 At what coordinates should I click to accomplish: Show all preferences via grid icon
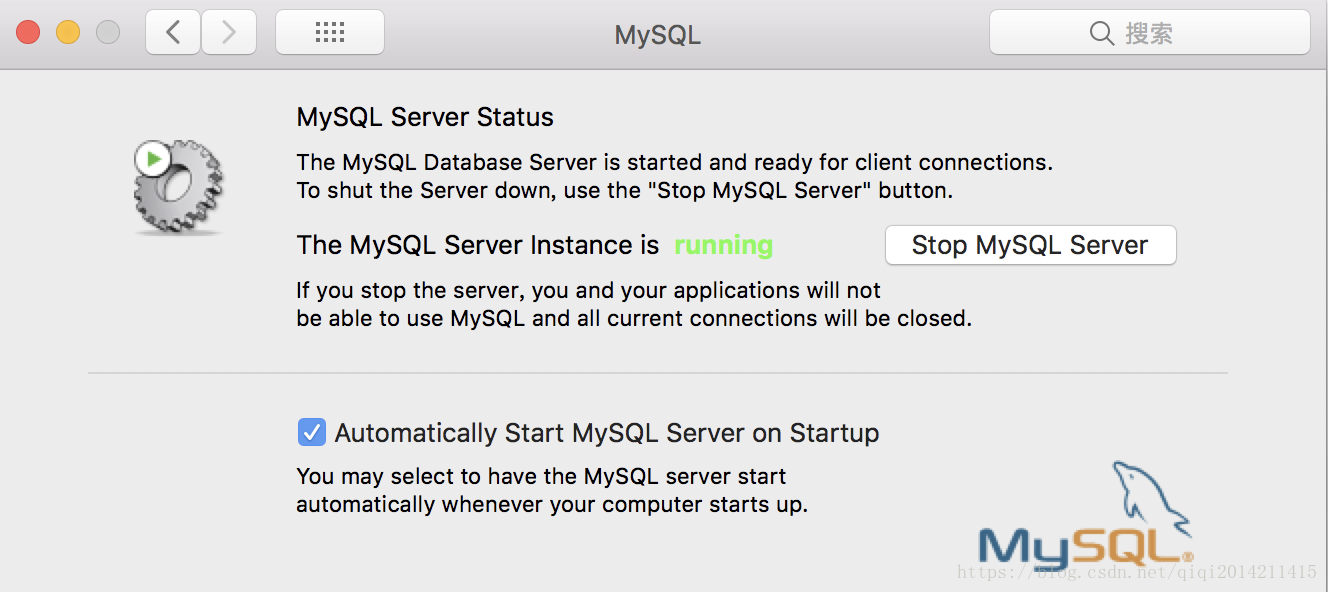tap(329, 33)
